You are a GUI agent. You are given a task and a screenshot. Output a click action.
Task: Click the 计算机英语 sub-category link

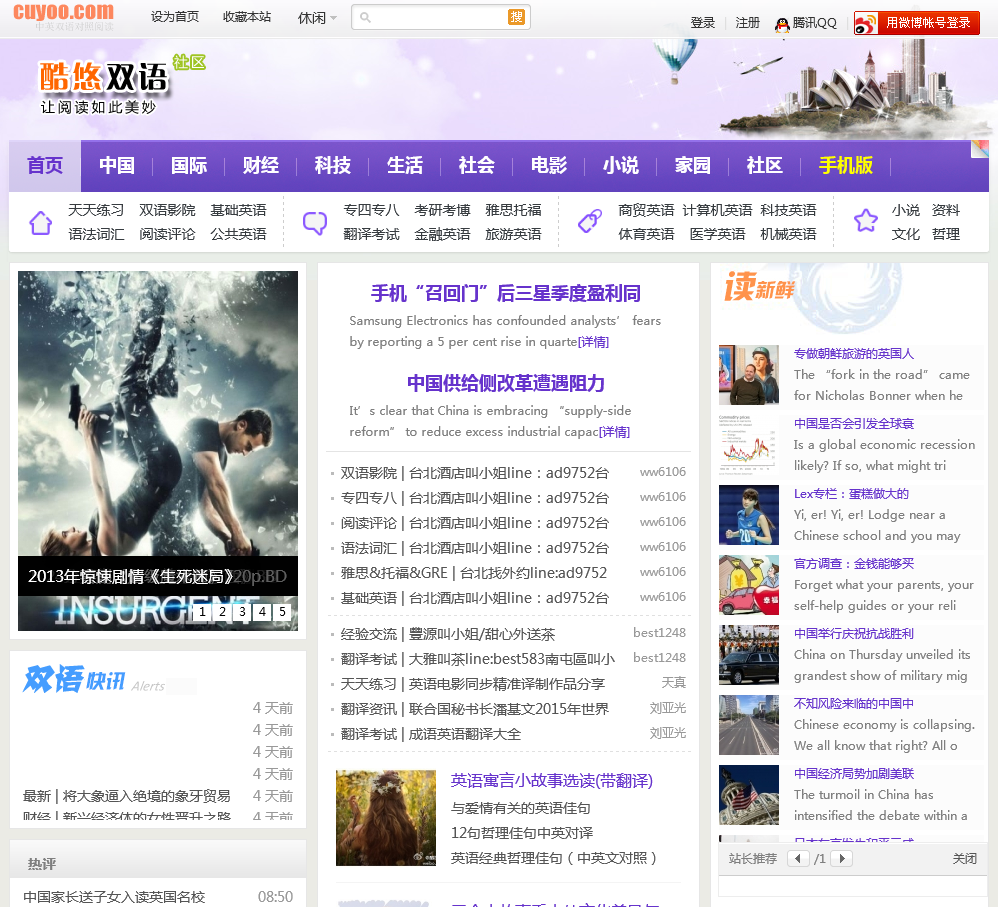(x=717, y=210)
